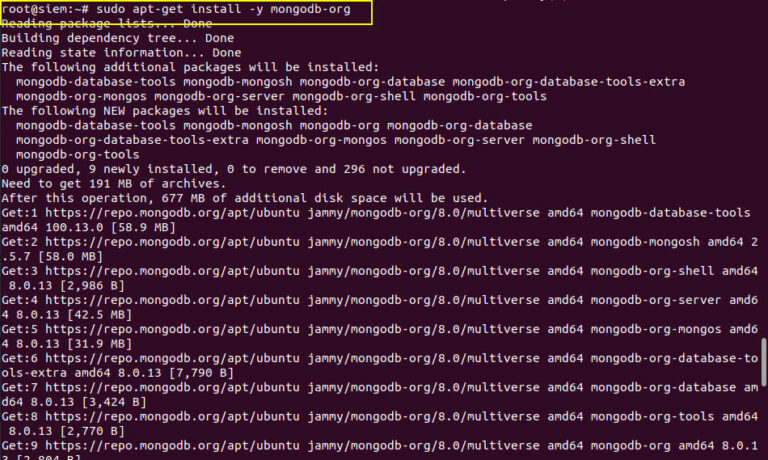Click the 'sudo apt-get install -y mongodb-org' command text
The width and height of the screenshot is (768, 460).
click(x=223, y=9)
